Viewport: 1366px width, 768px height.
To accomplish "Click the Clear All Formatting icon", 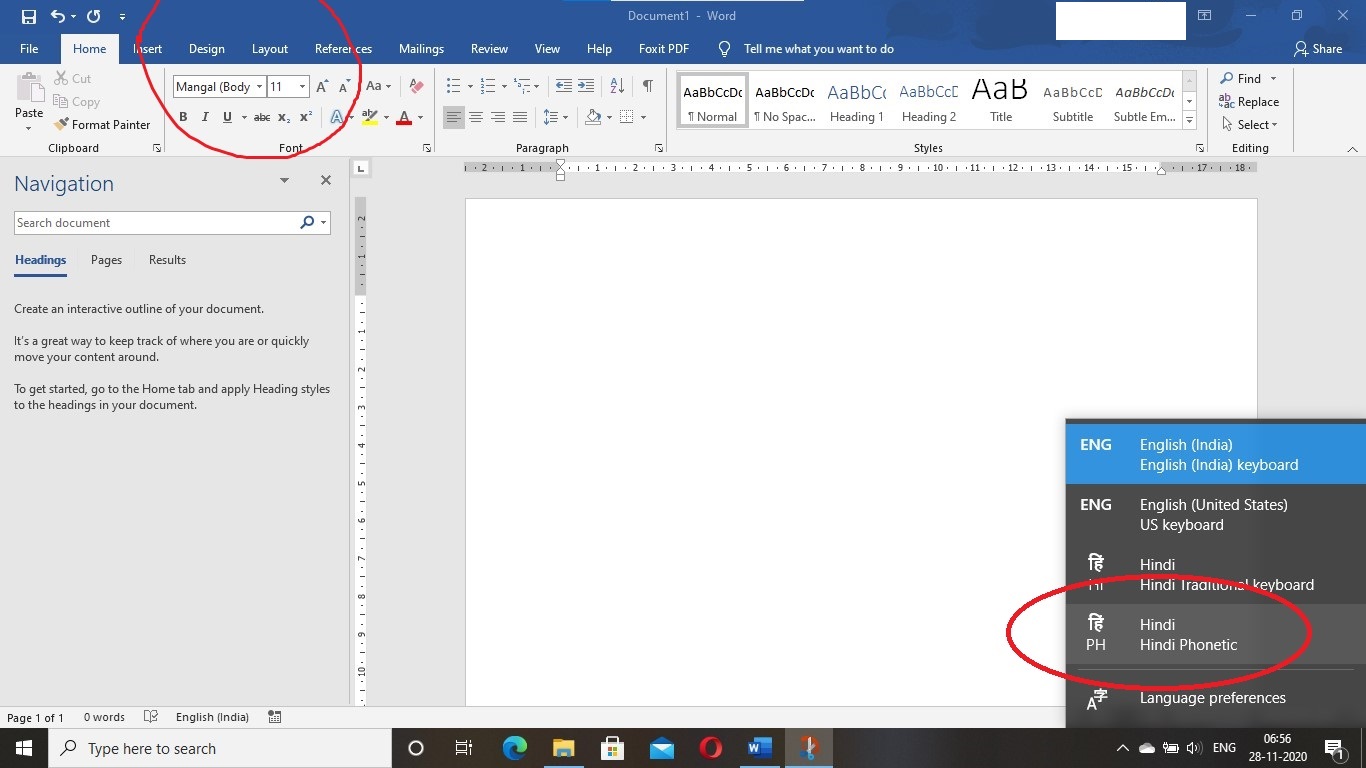I will [x=417, y=87].
